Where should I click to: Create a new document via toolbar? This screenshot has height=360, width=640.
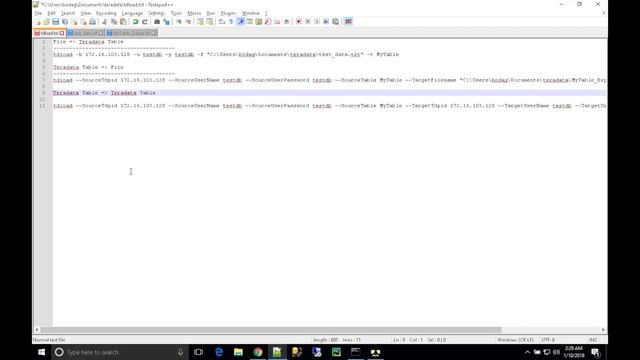tap(38, 22)
